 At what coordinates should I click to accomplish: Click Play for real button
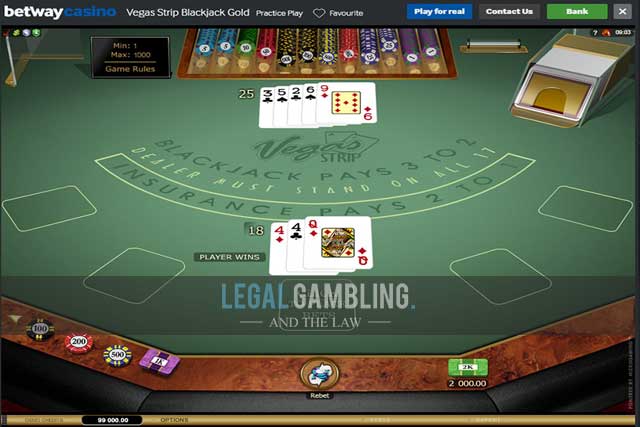click(x=440, y=11)
